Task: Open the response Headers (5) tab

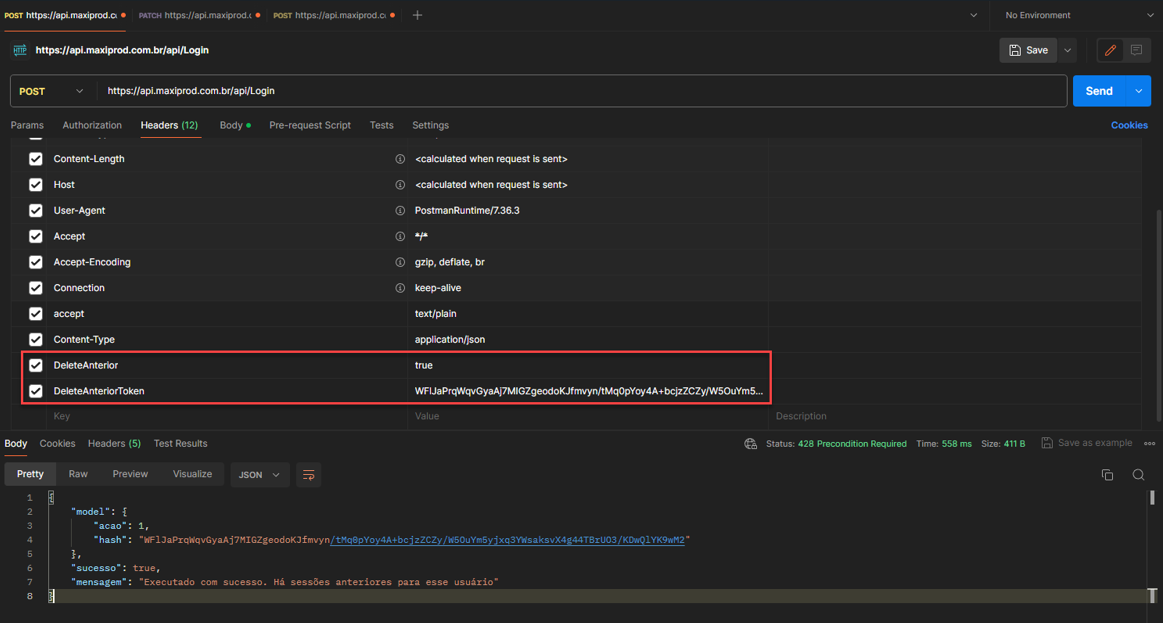Action: (x=114, y=444)
